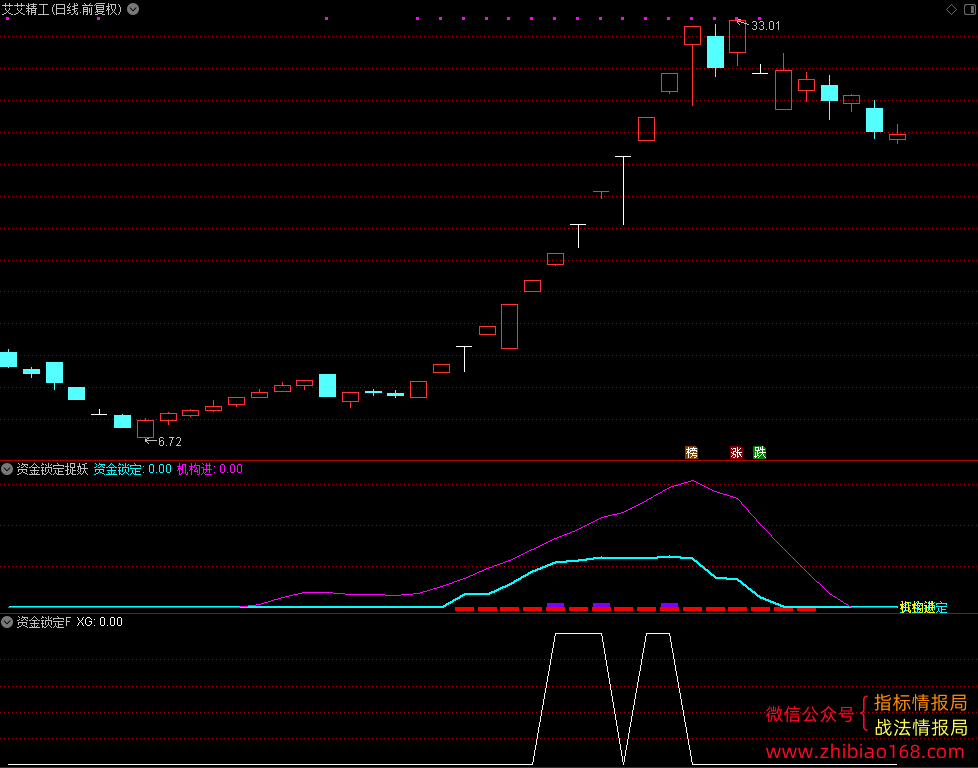Toggle the side panel icon at top right
978x768 pixels.
click(x=970, y=9)
